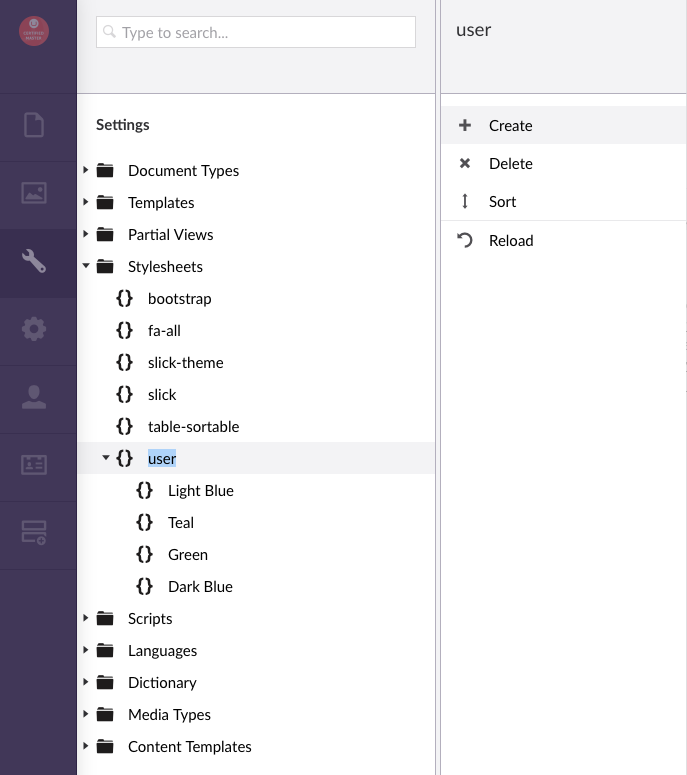Open the Forms section icon in sidebar
Image resolution: width=687 pixels, height=775 pixels.
[x=34, y=533]
